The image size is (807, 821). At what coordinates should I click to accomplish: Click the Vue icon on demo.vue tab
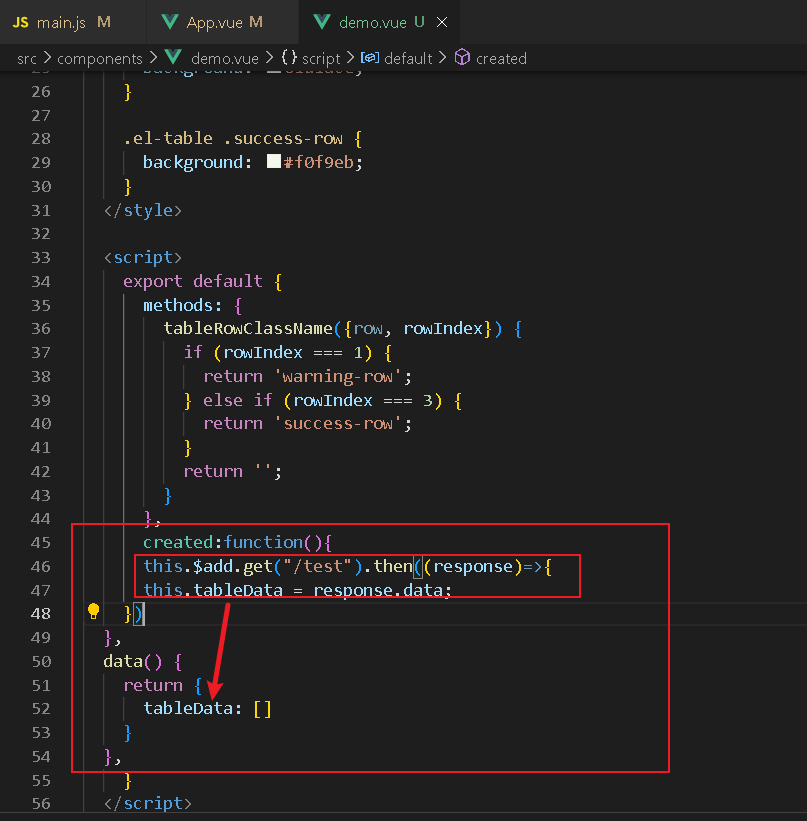pos(322,22)
